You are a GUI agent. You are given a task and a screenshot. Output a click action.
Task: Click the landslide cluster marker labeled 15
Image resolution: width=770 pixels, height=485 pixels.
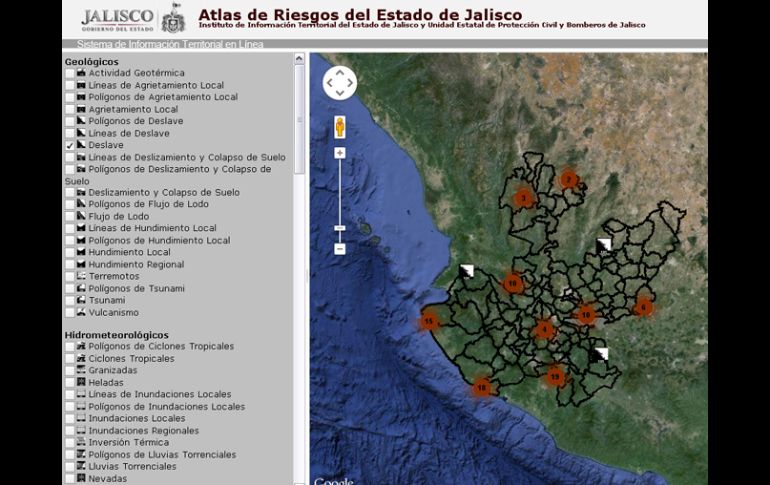pos(429,321)
